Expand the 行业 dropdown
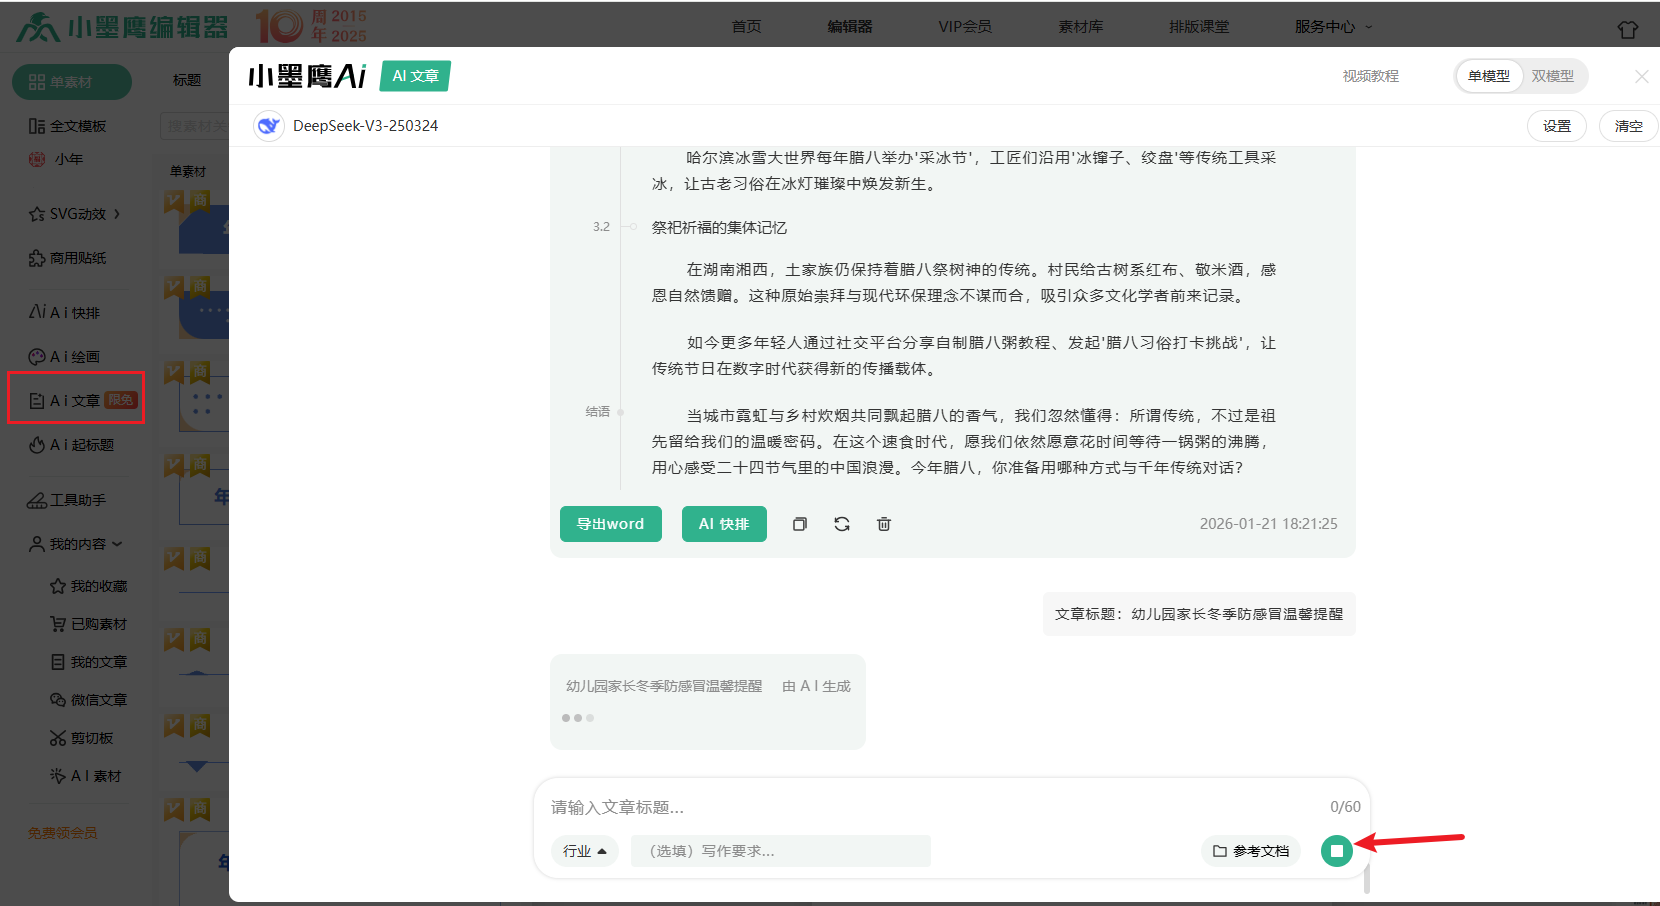Screen dimensions: 1660x906 point(584,851)
